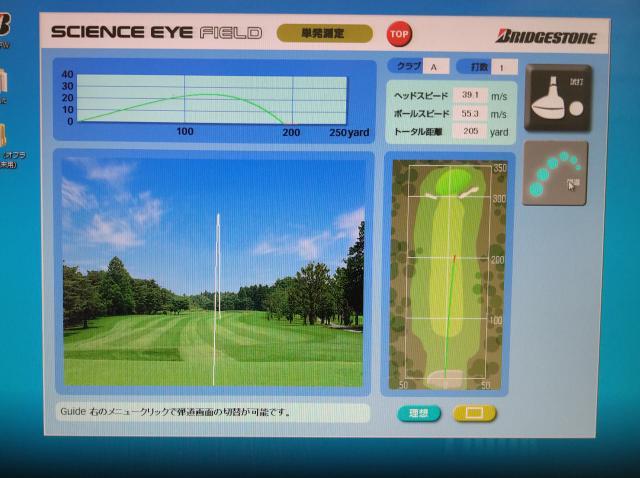Click the trajectory height graph
The height and width of the screenshot is (478, 640).
click(x=212, y=100)
